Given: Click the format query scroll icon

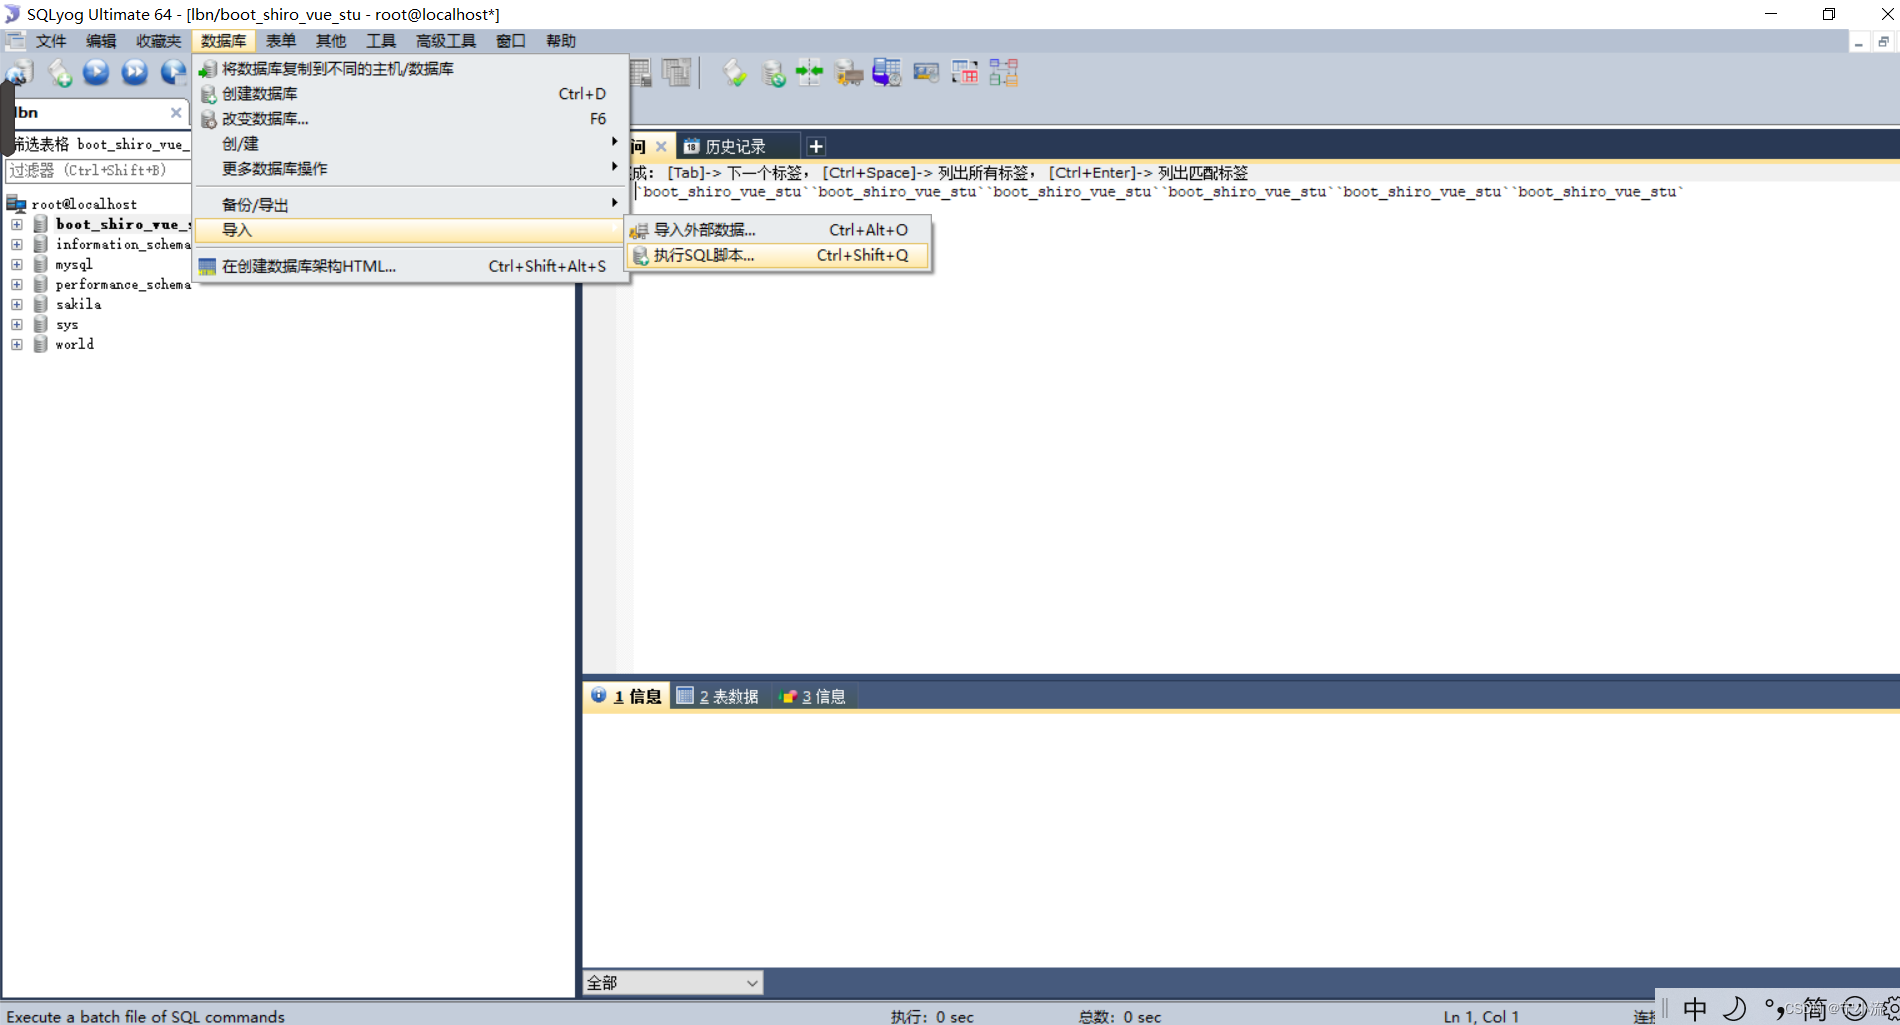Looking at the screenshot, I should click(x=735, y=72).
